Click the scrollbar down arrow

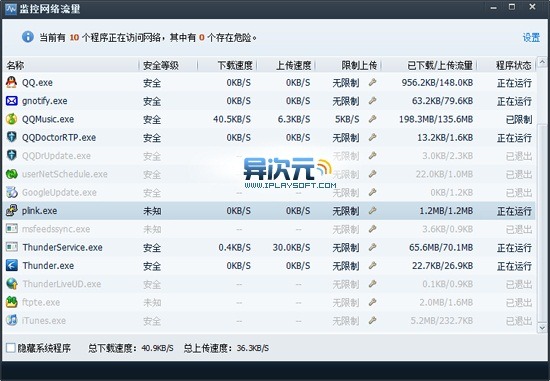point(542,328)
